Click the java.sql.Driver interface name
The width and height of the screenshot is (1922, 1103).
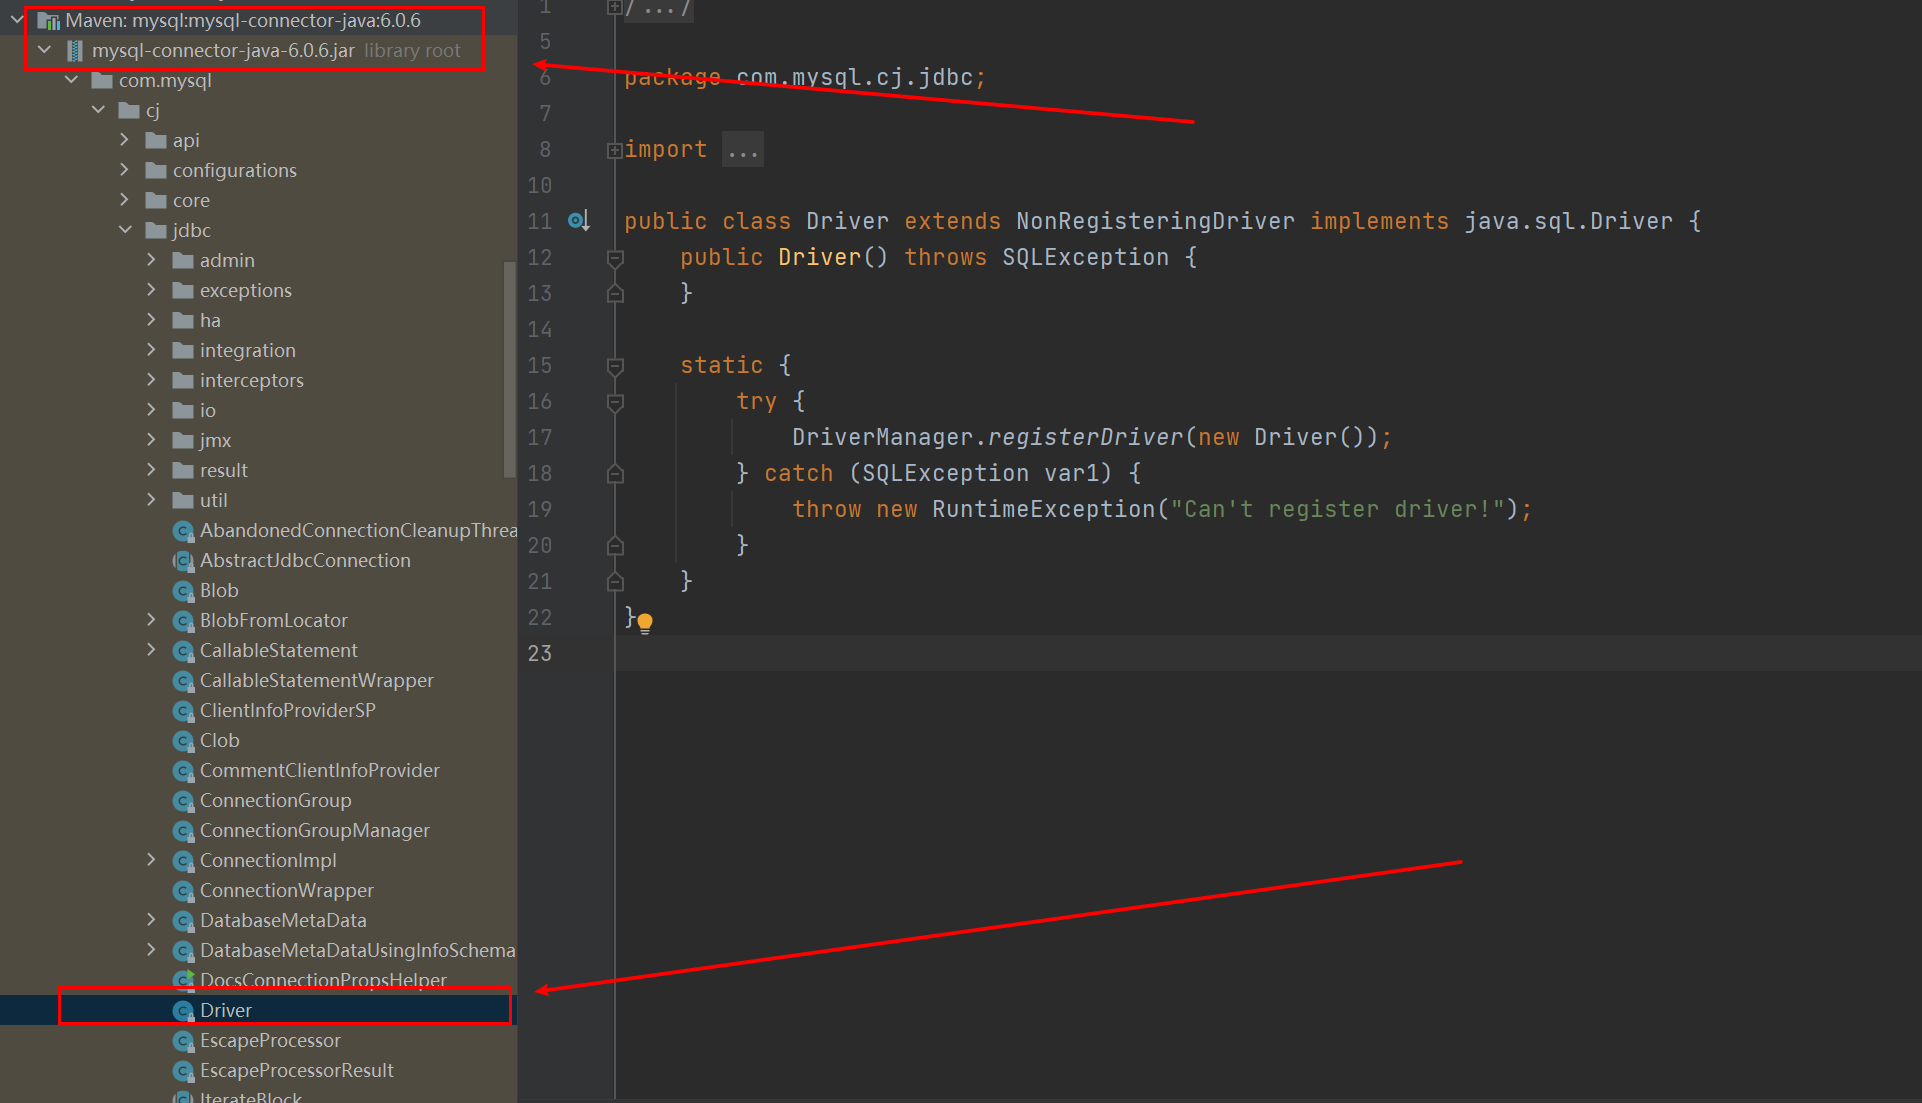point(1568,221)
